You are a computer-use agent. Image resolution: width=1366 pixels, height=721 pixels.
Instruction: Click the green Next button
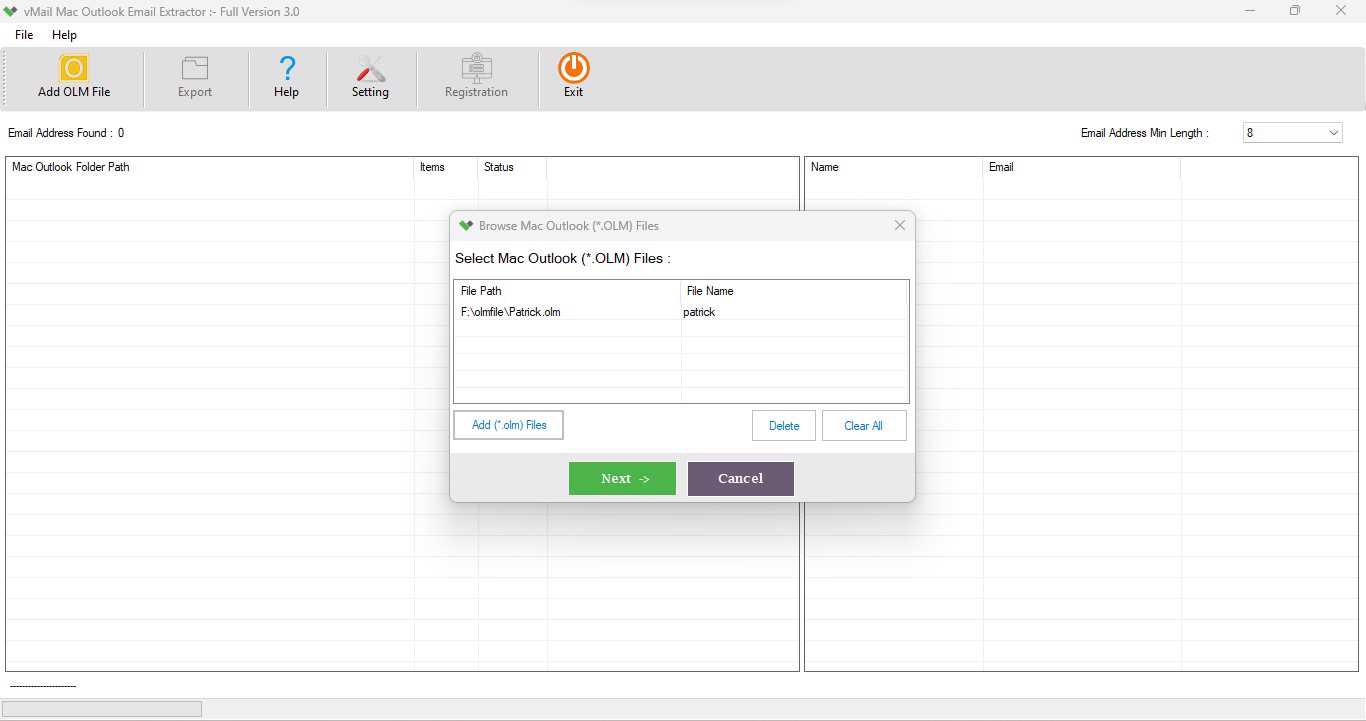622,478
